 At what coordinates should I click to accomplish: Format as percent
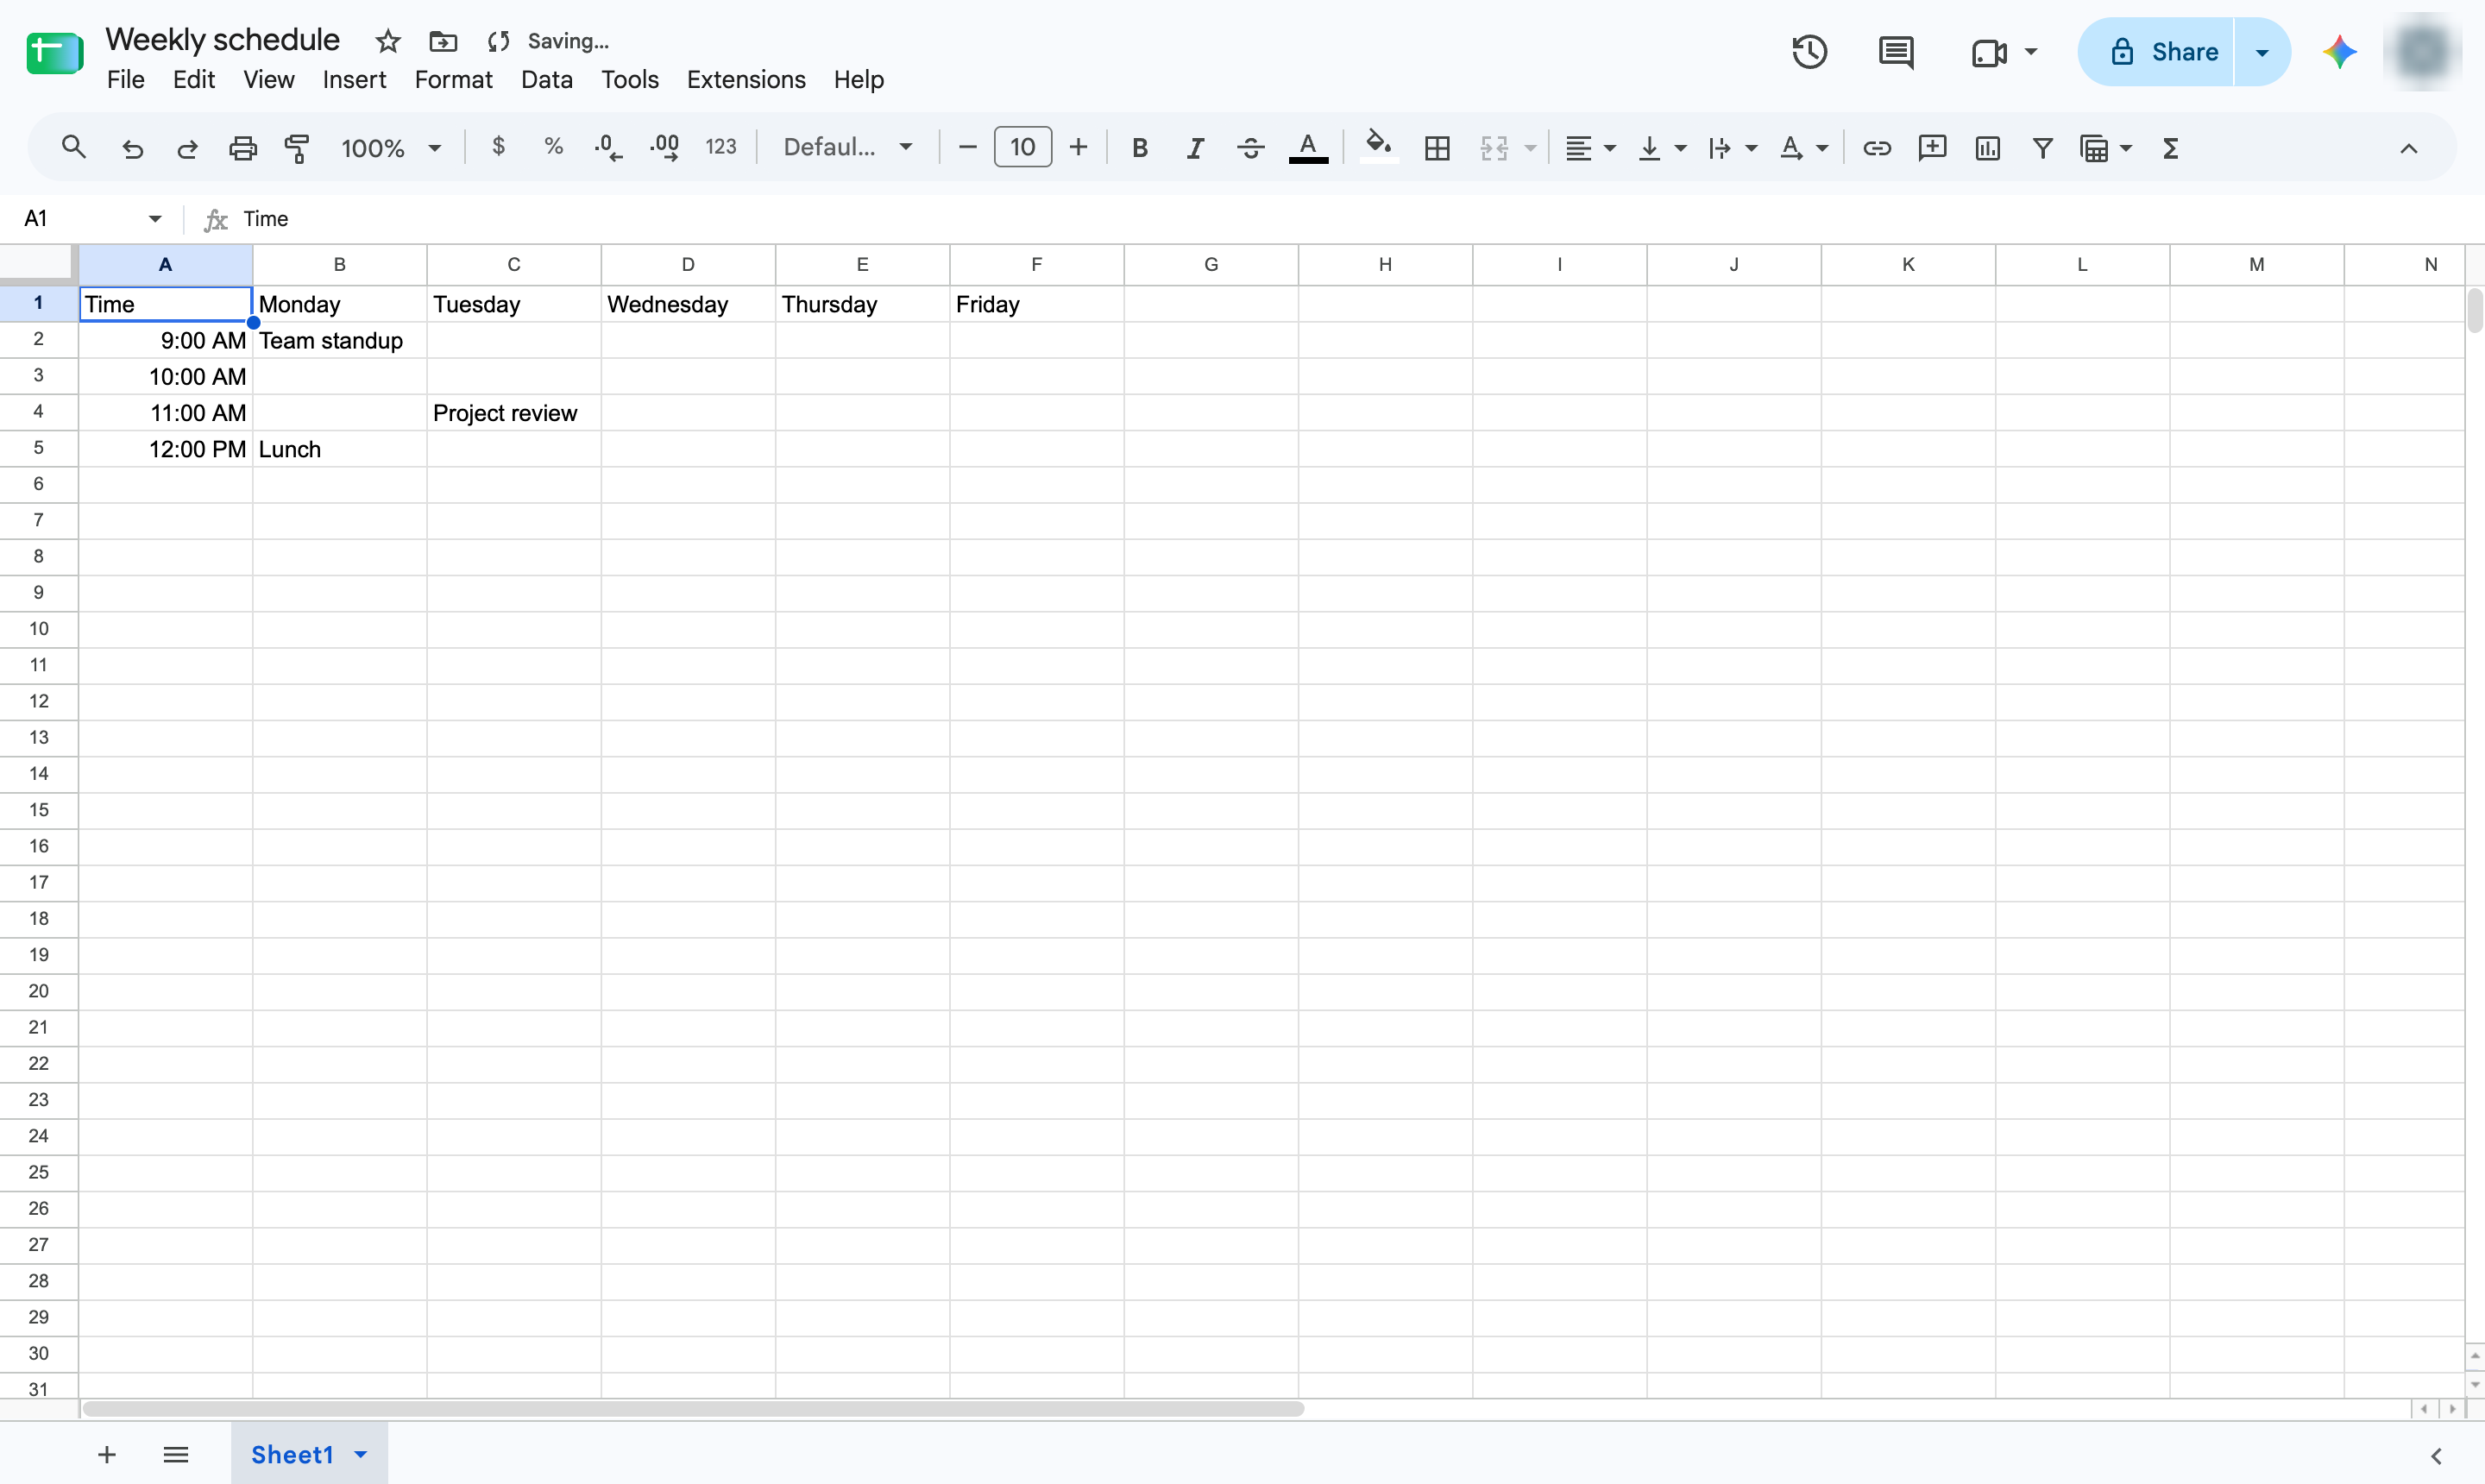[x=553, y=148]
